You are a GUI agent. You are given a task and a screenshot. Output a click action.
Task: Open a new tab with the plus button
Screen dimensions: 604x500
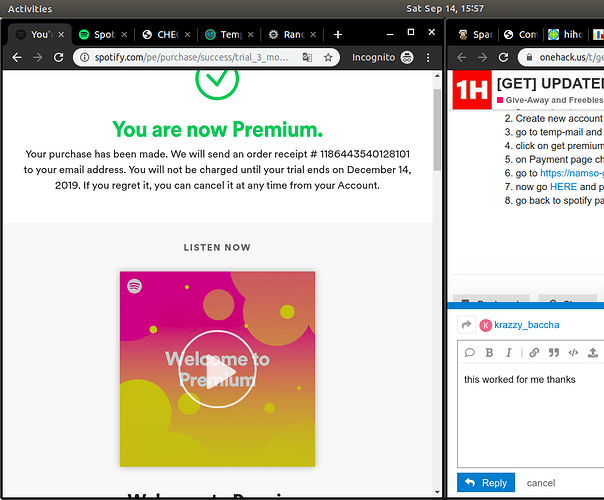[337, 34]
